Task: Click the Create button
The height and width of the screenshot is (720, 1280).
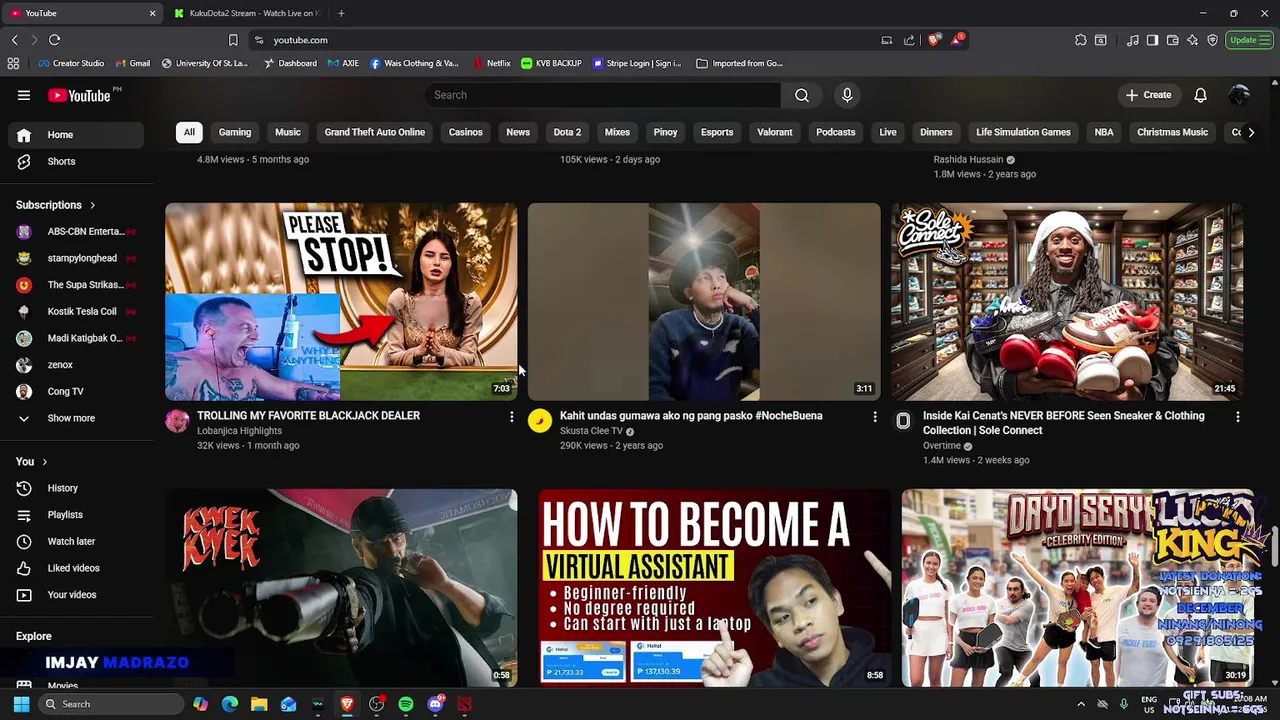Action: pyautogui.click(x=1148, y=95)
